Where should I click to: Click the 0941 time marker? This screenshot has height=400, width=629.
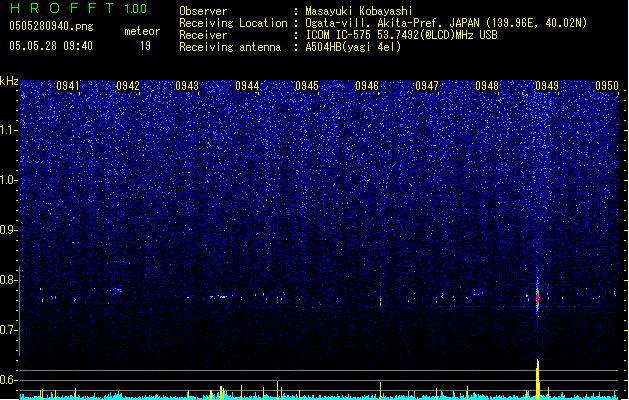[68, 86]
